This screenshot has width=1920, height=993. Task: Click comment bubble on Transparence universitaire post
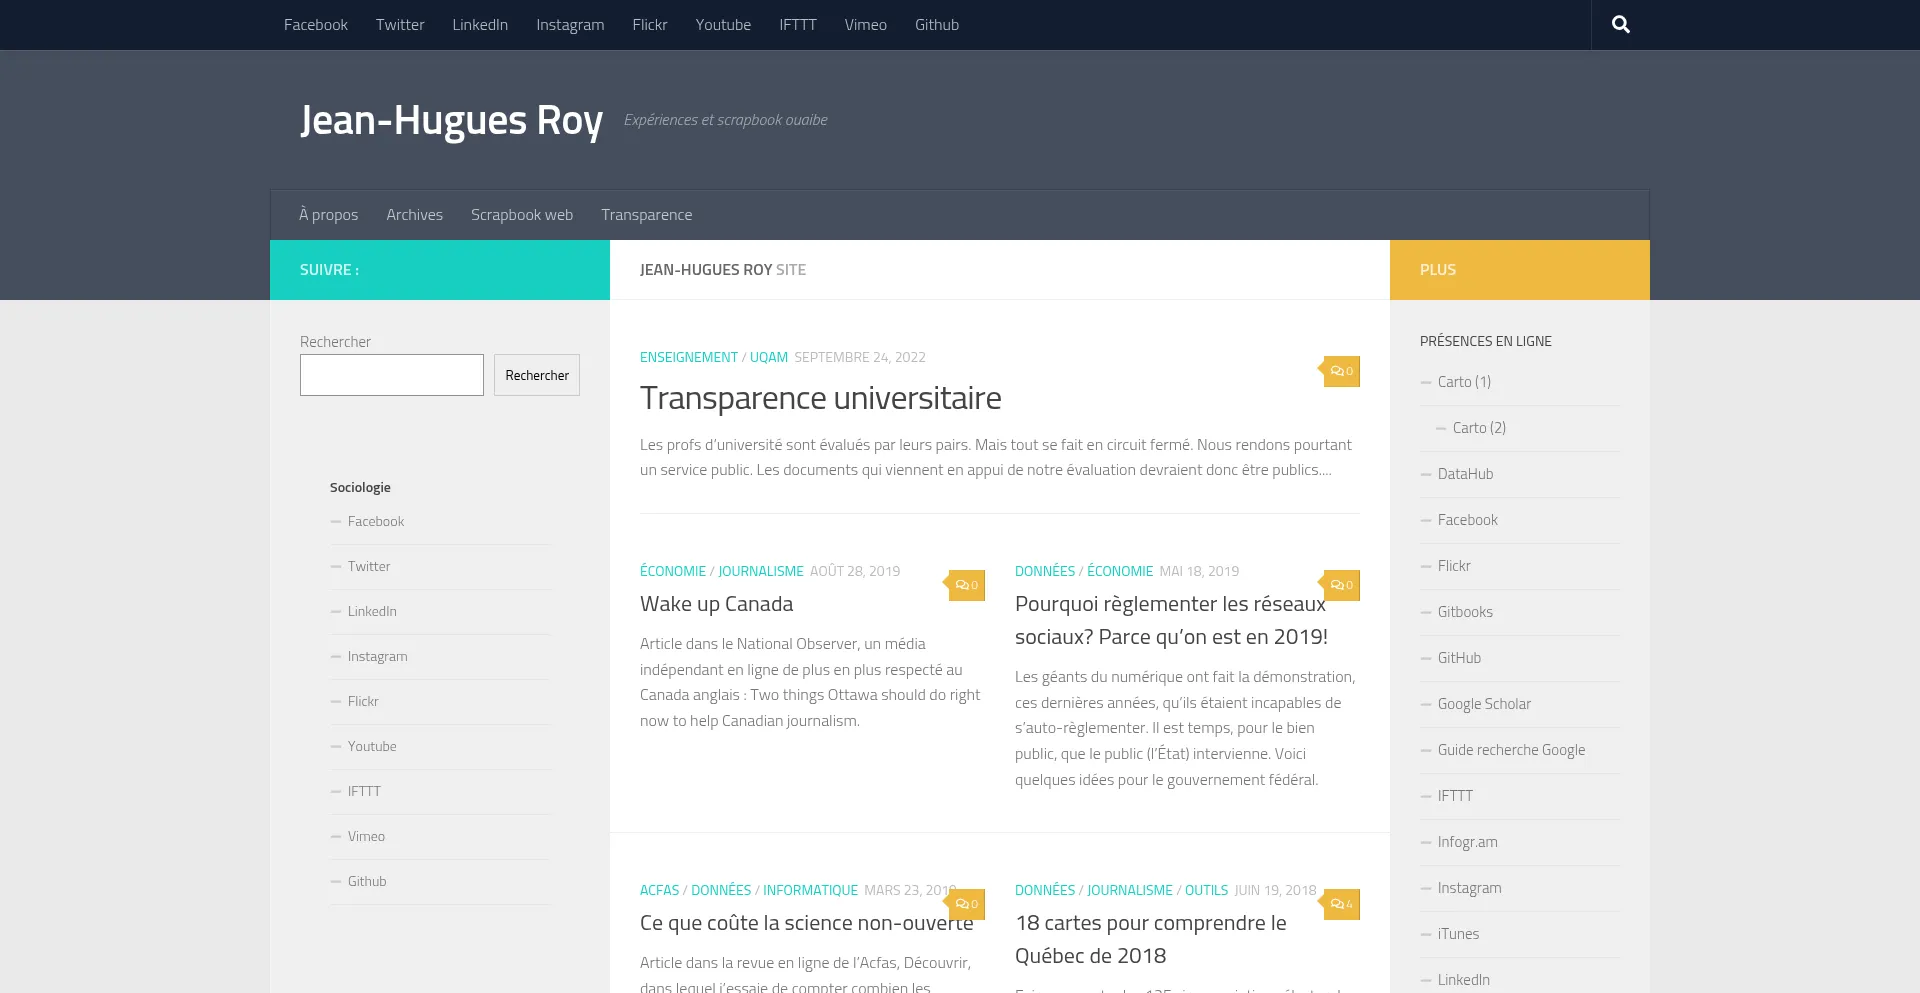[x=1341, y=371]
